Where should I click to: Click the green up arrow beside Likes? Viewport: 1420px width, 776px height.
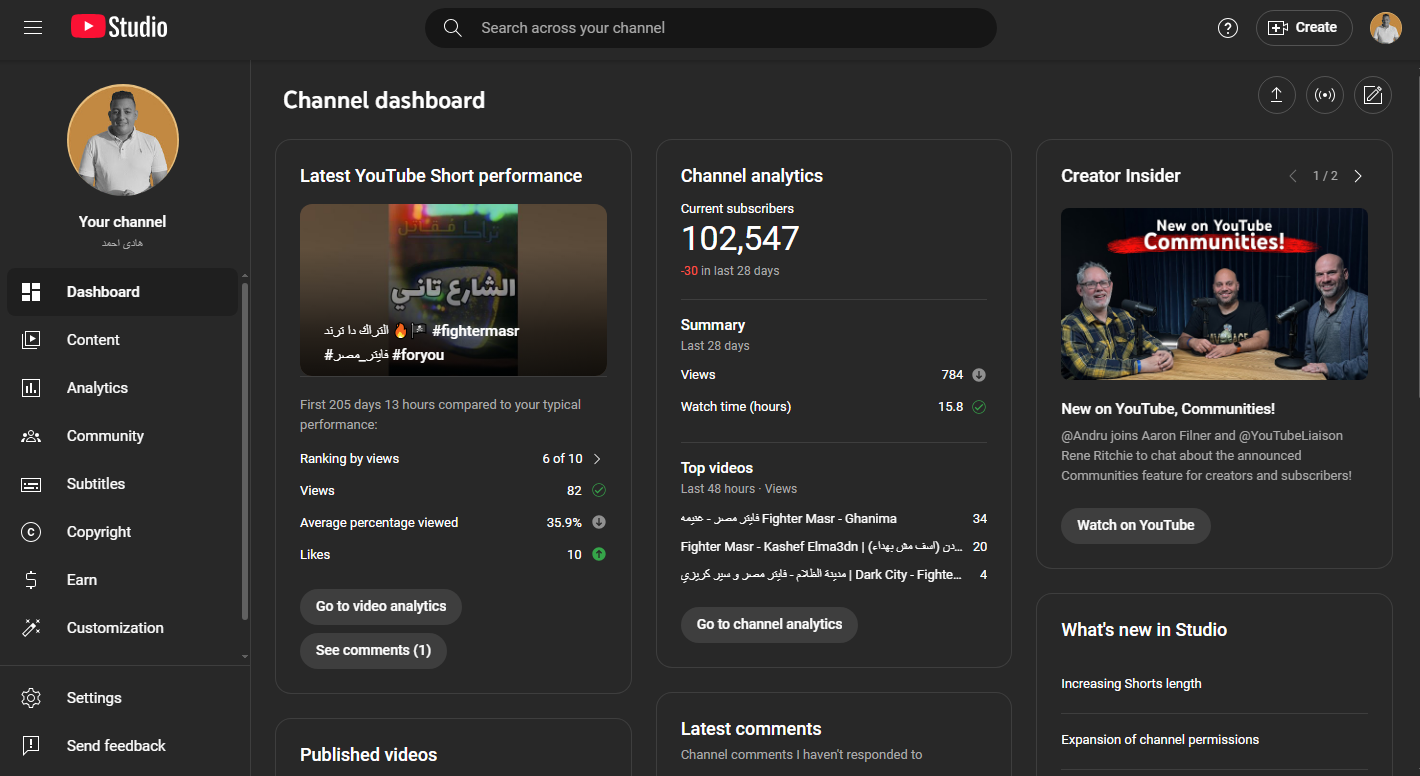coord(599,554)
